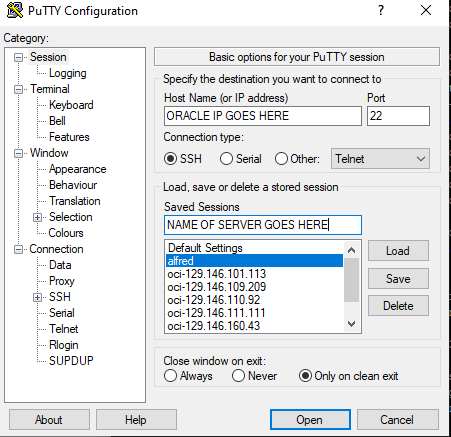Viewport: 451px width, 437px height.
Task: Click the question mark help button
Action: (x=381, y=10)
